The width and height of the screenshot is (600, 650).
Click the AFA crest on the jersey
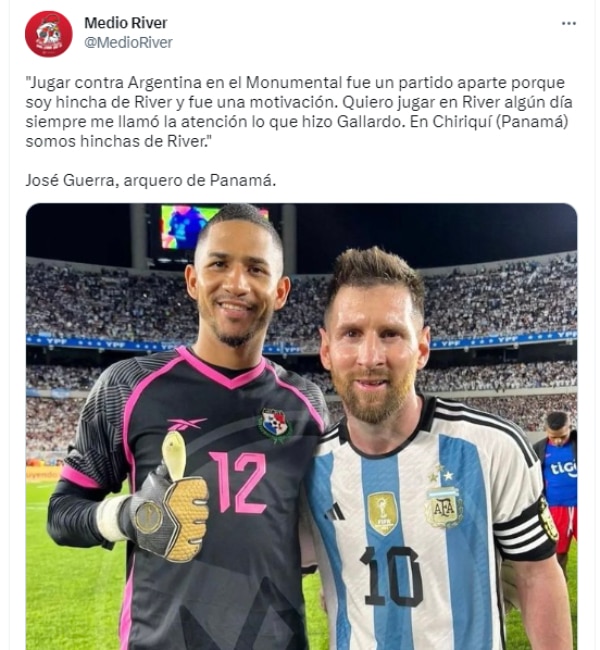pyautogui.click(x=444, y=507)
